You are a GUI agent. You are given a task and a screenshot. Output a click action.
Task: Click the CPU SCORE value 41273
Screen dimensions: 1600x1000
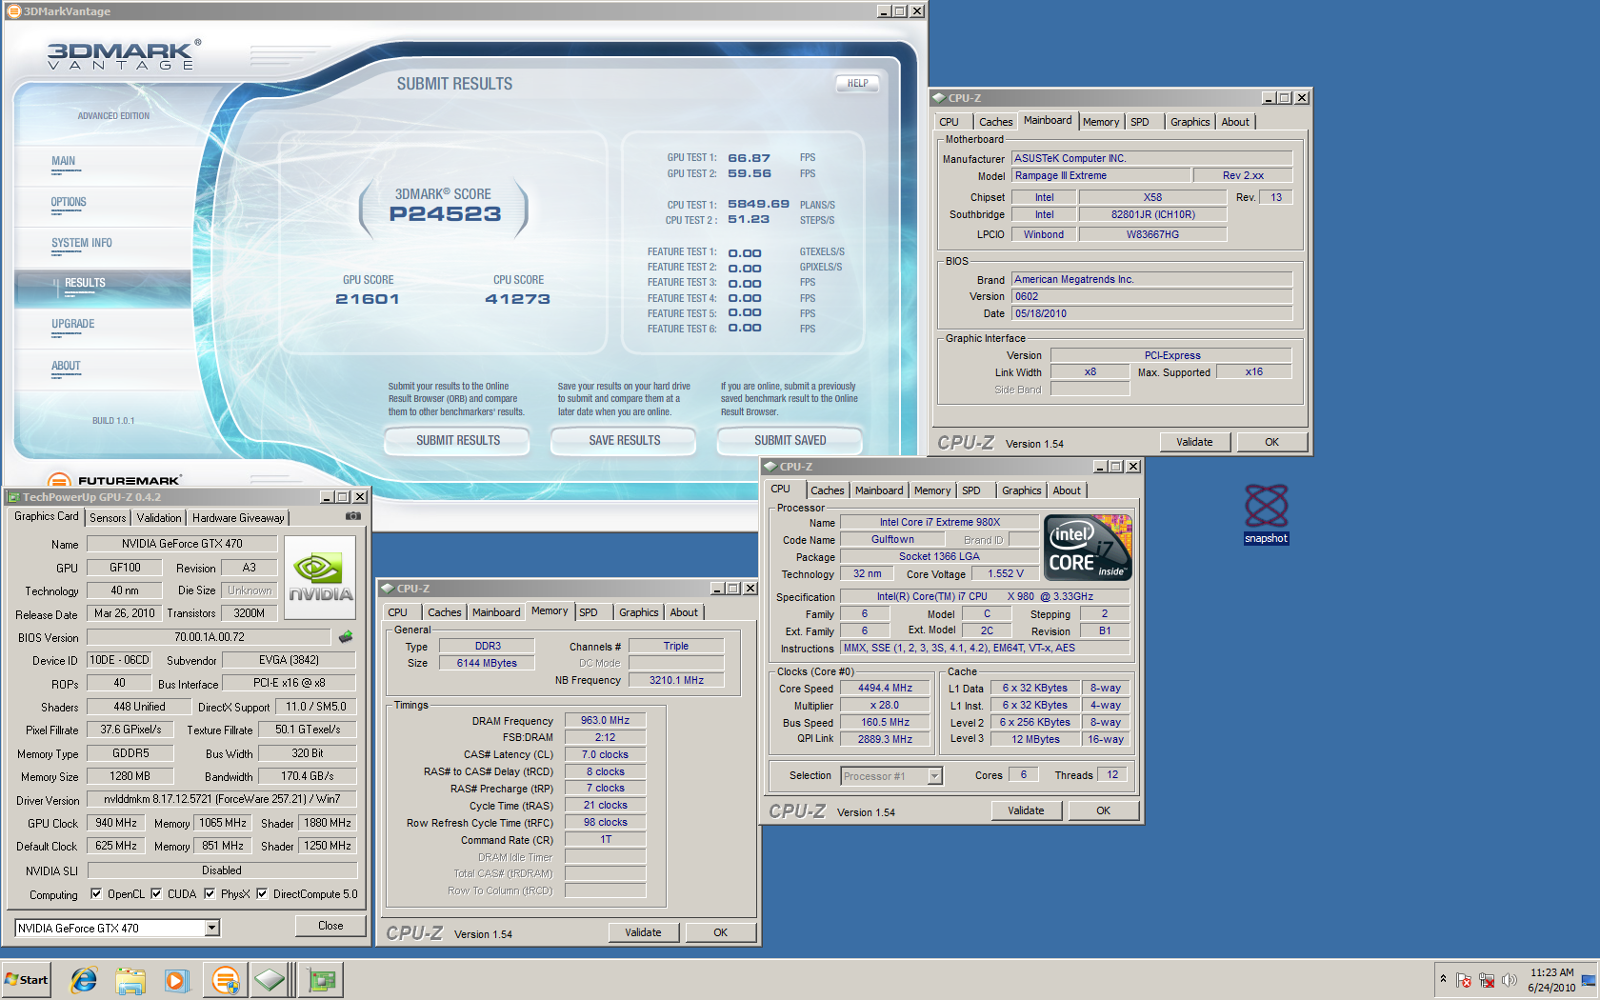click(x=517, y=299)
